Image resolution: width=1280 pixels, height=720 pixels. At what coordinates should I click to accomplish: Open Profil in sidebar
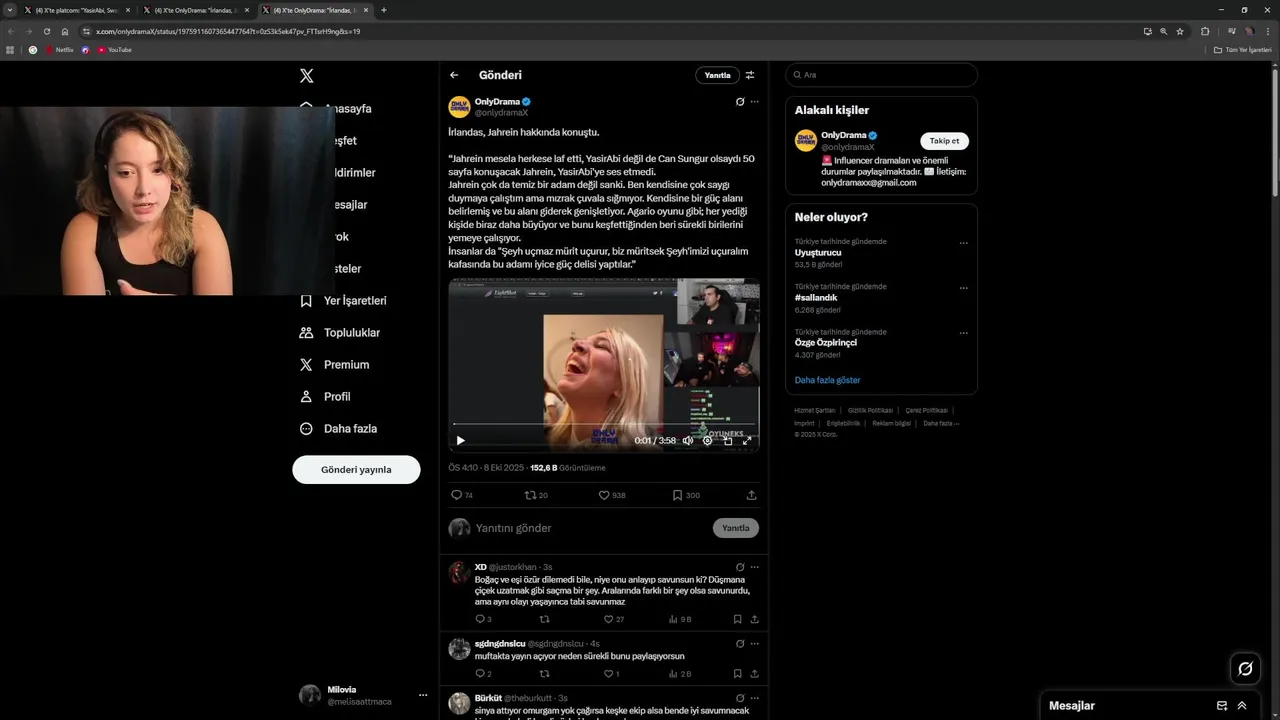tap(325, 397)
